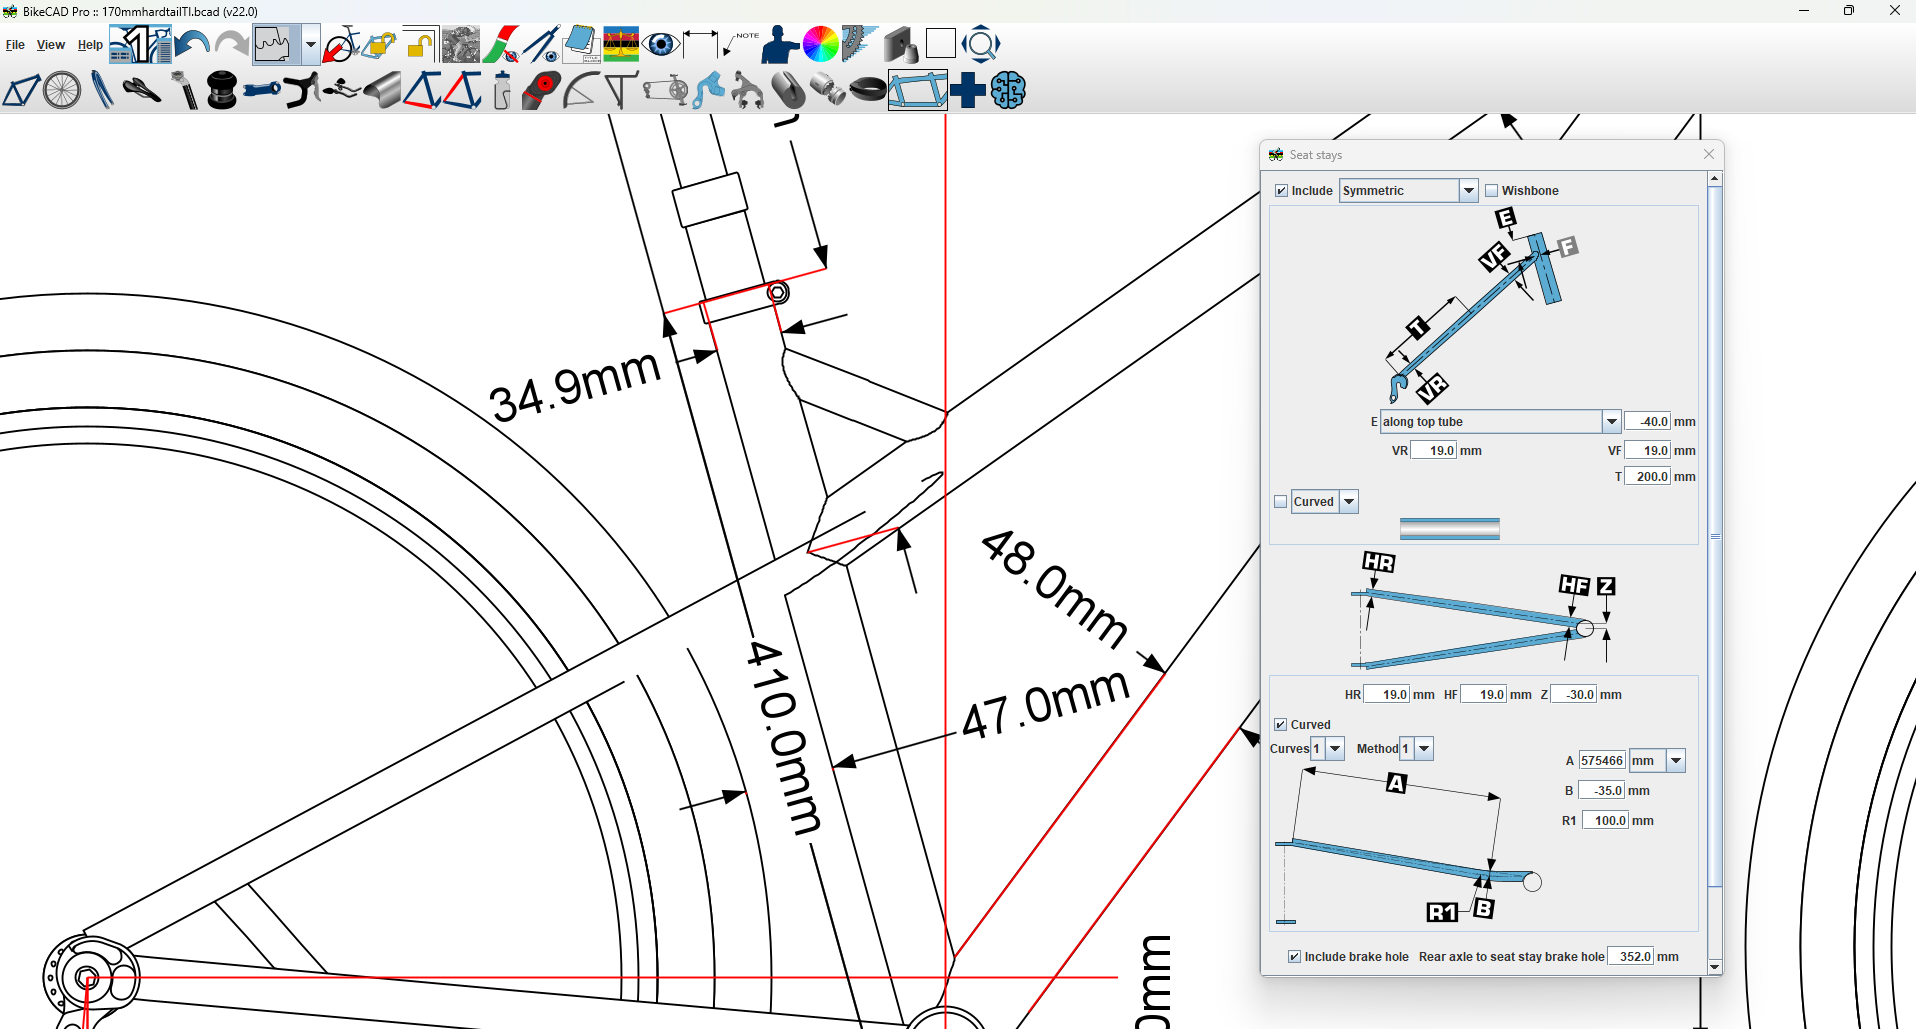Expand the Symmetric dropdown
The height and width of the screenshot is (1029, 1916).
(1468, 191)
